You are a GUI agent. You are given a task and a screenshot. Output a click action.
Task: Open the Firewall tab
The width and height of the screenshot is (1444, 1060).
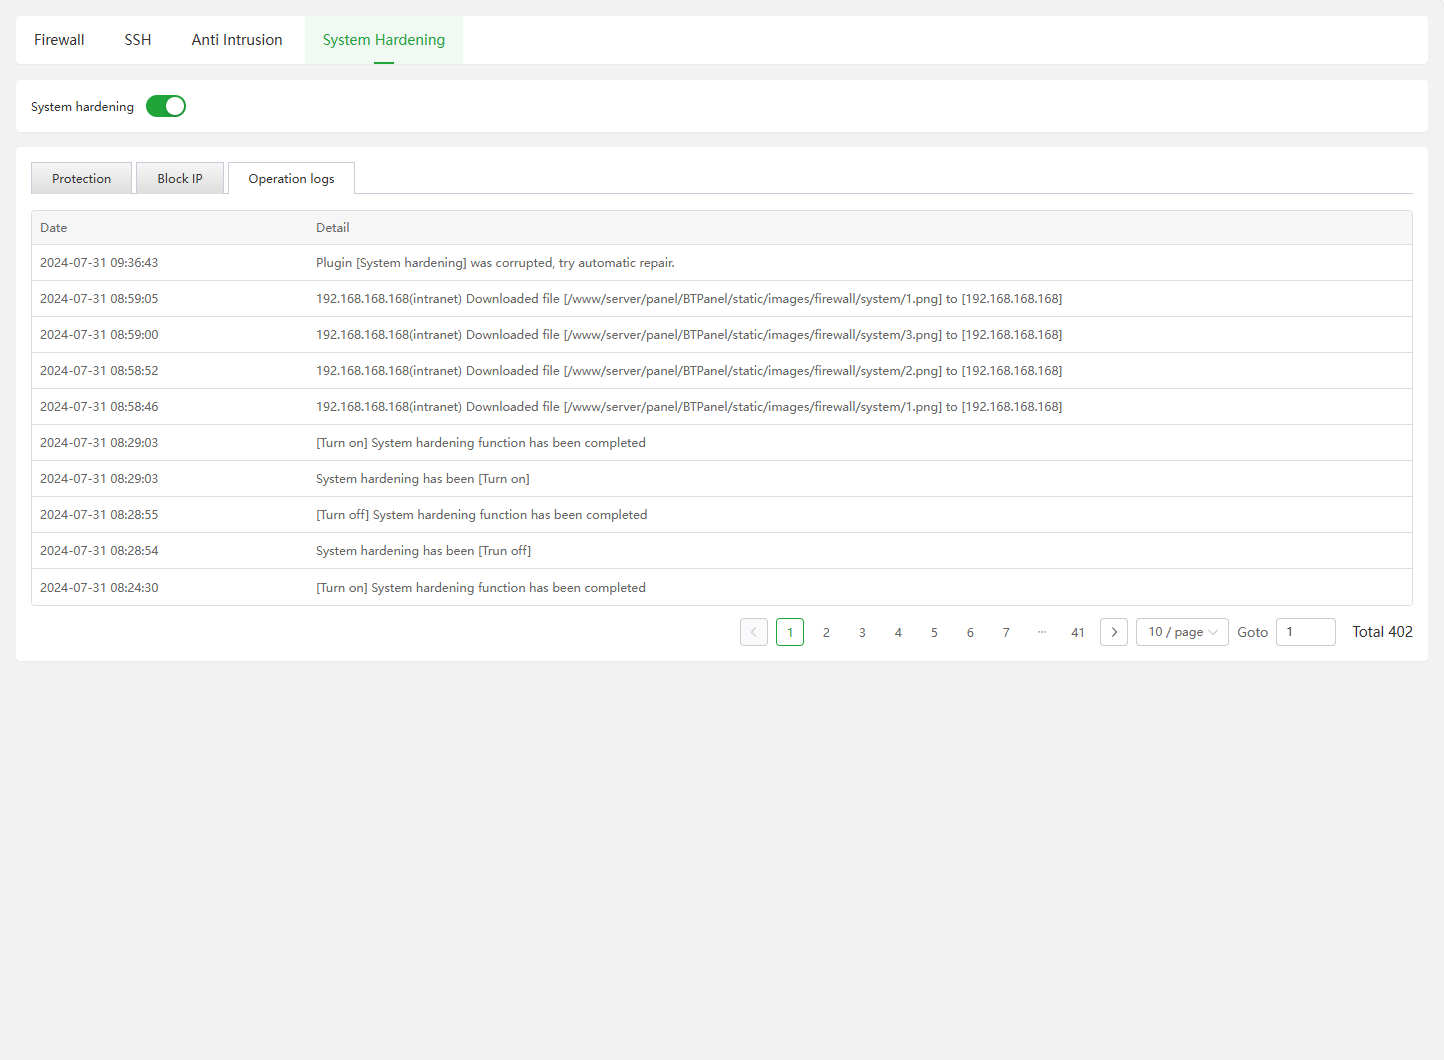point(59,40)
